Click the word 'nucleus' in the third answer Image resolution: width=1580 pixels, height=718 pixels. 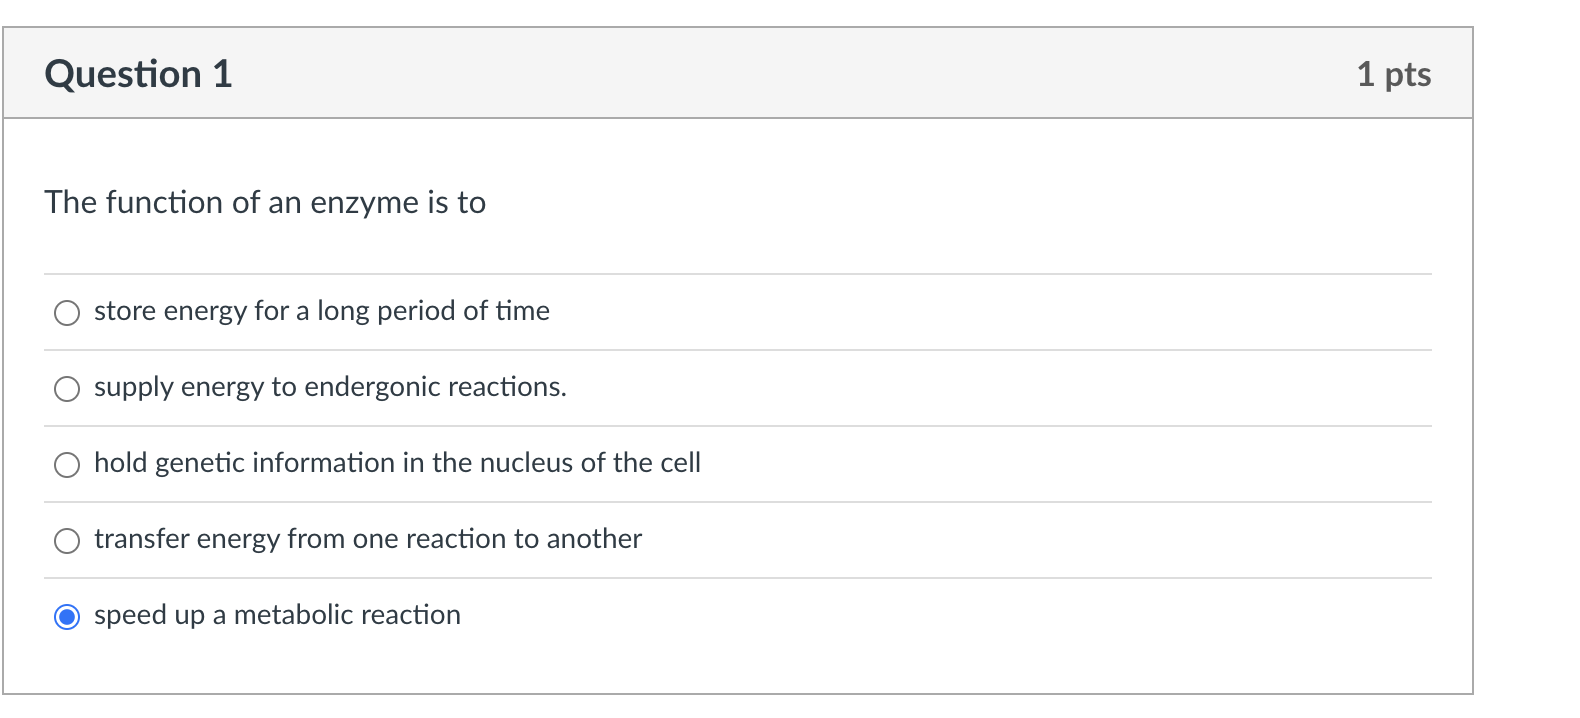(x=525, y=463)
